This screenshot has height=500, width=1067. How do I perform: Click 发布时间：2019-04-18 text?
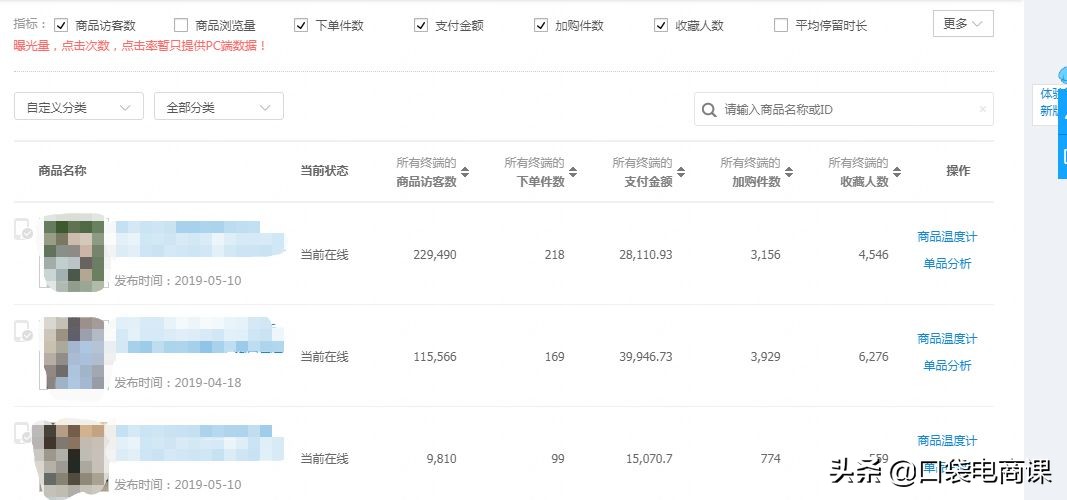click(x=178, y=382)
